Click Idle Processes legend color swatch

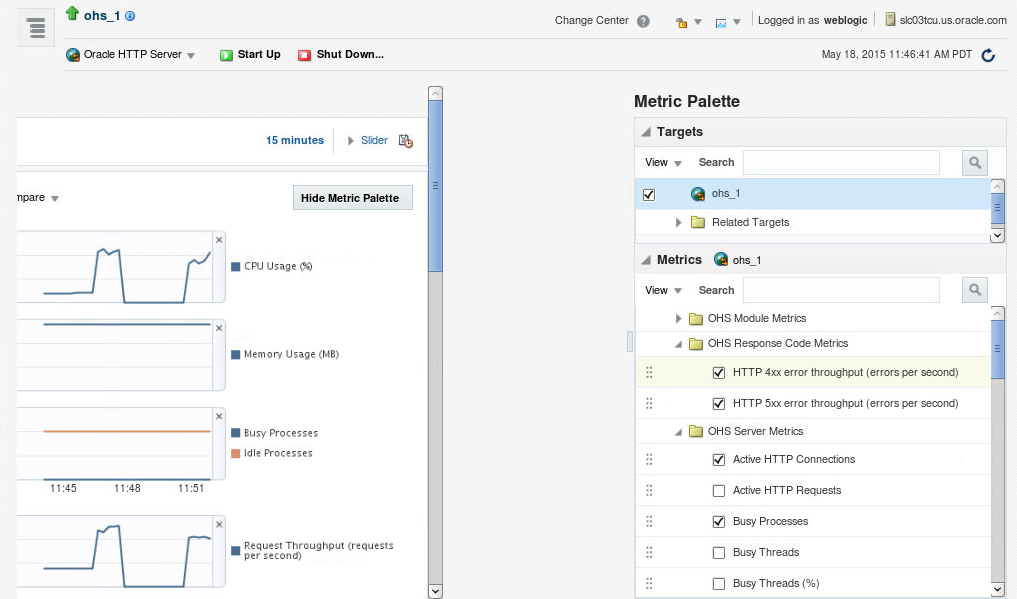tap(235, 453)
